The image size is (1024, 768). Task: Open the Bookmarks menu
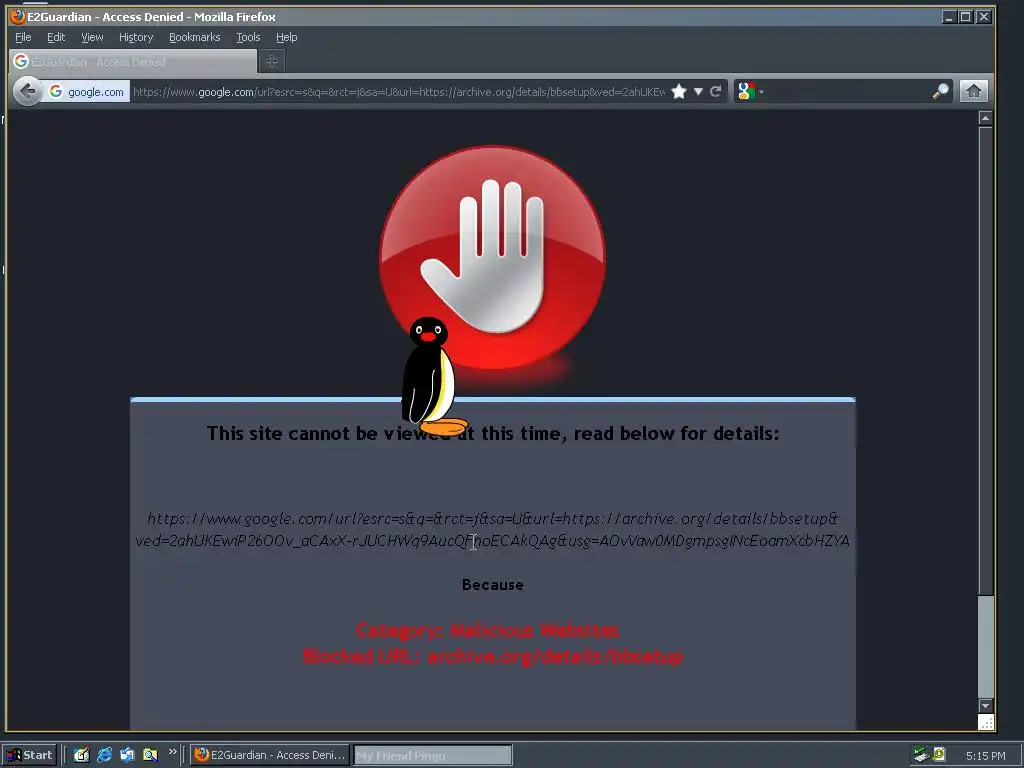coord(195,37)
